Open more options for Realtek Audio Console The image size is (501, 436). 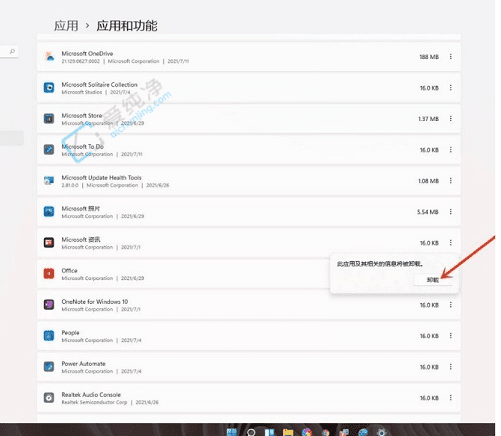451,398
